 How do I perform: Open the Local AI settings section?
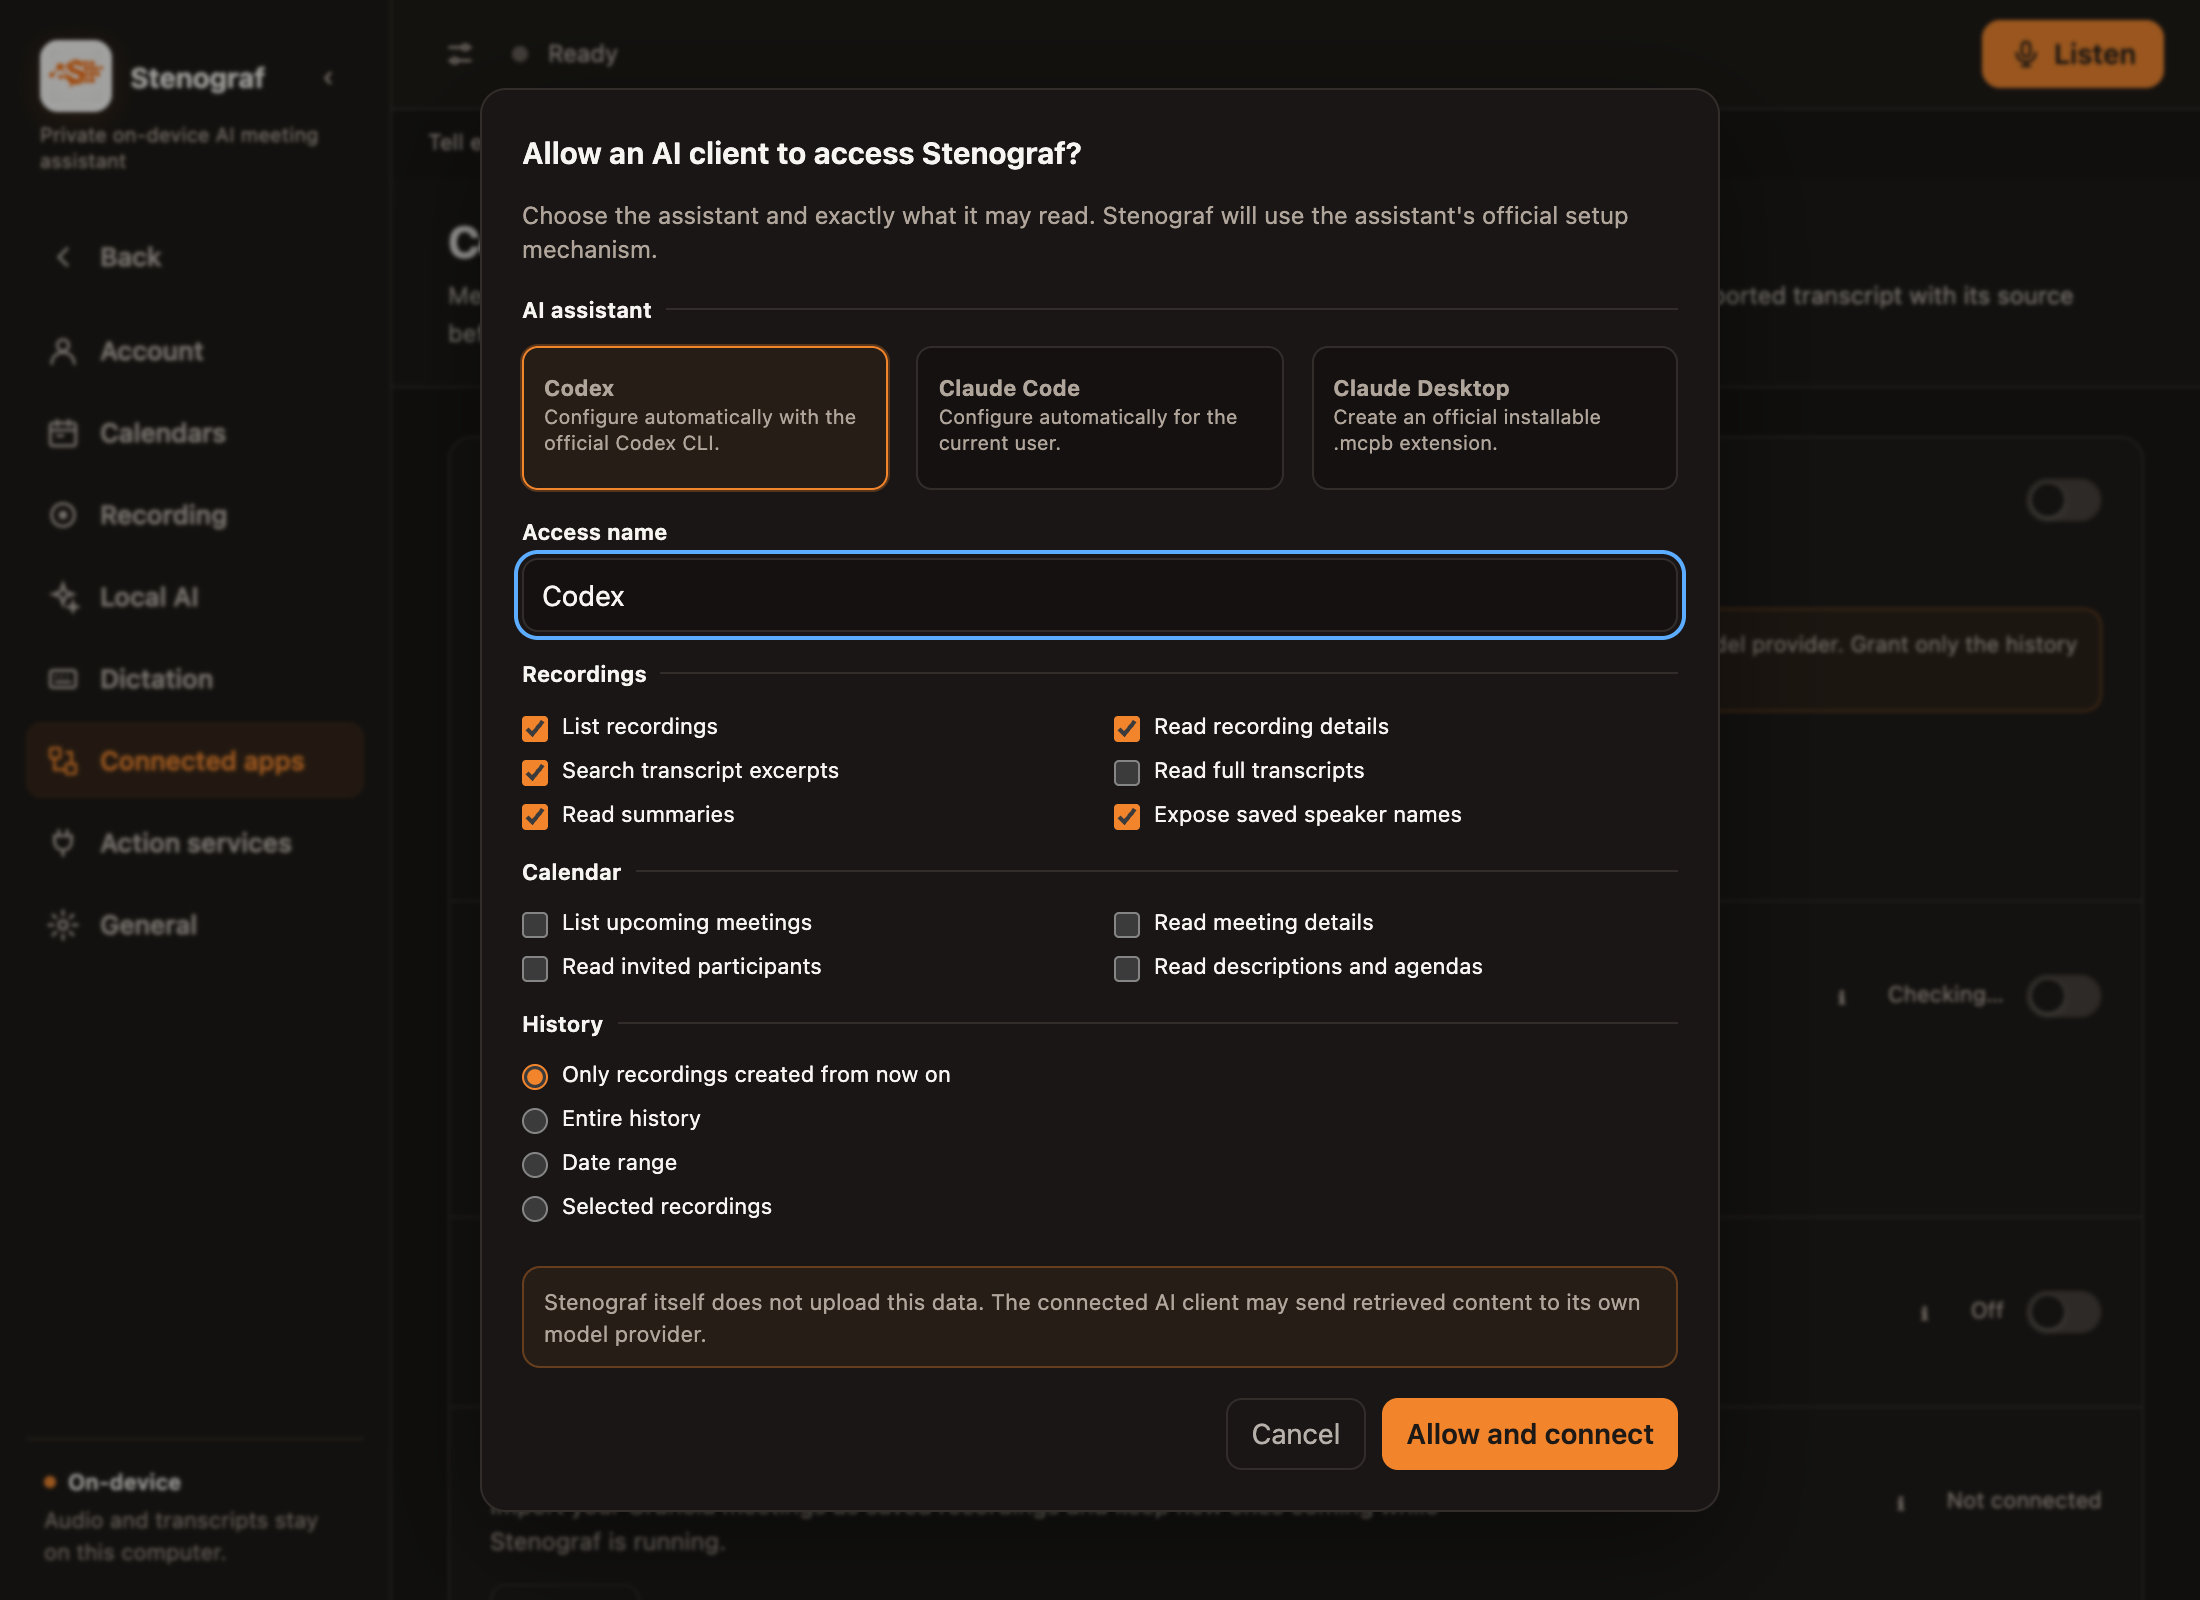pyautogui.click(x=195, y=597)
